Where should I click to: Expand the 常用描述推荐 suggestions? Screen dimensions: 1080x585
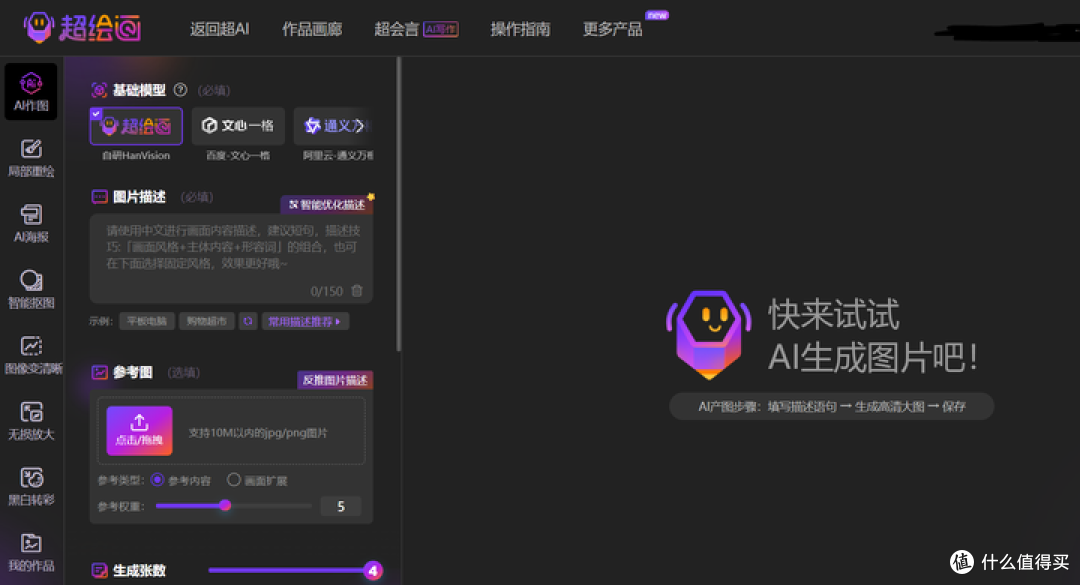[x=305, y=321]
